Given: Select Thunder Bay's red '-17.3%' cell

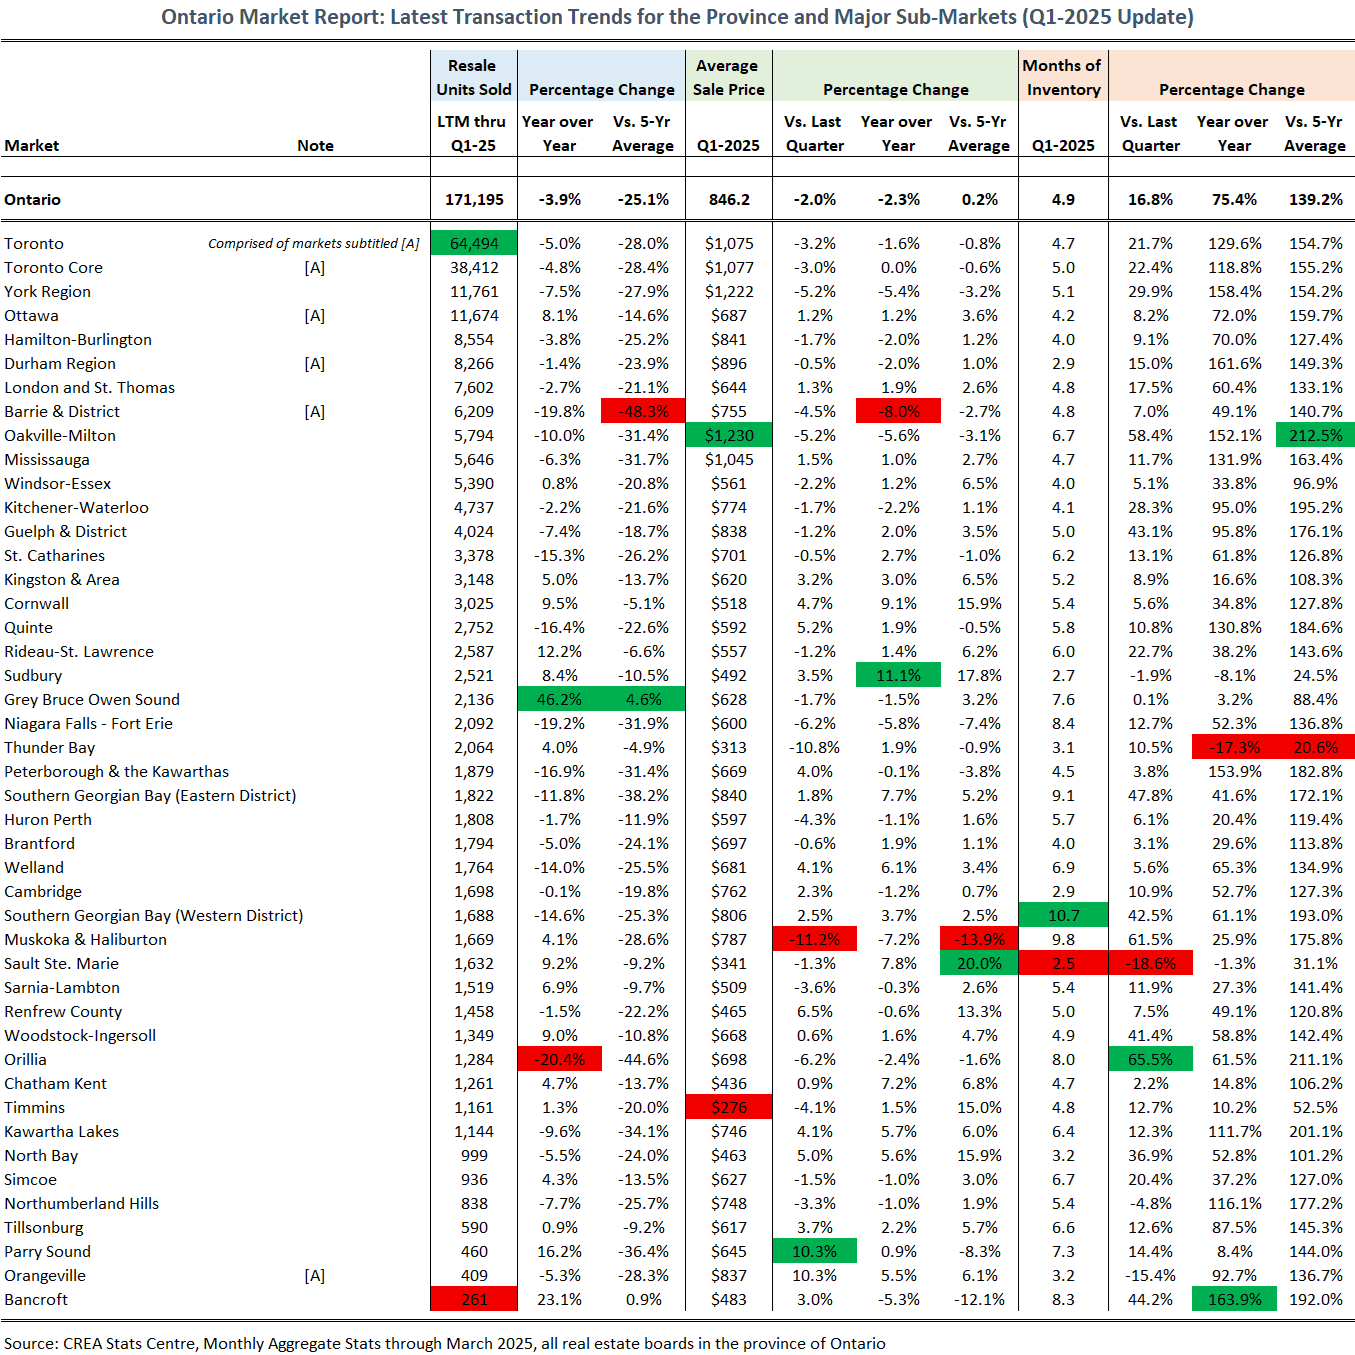Looking at the screenshot, I should click(x=1234, y=747).
